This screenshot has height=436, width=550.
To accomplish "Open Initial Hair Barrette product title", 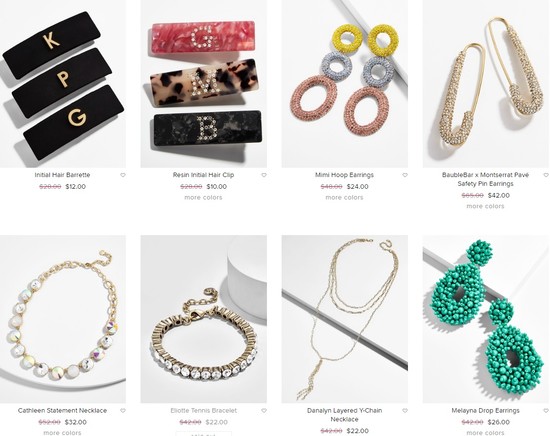I will pos(62,175).
